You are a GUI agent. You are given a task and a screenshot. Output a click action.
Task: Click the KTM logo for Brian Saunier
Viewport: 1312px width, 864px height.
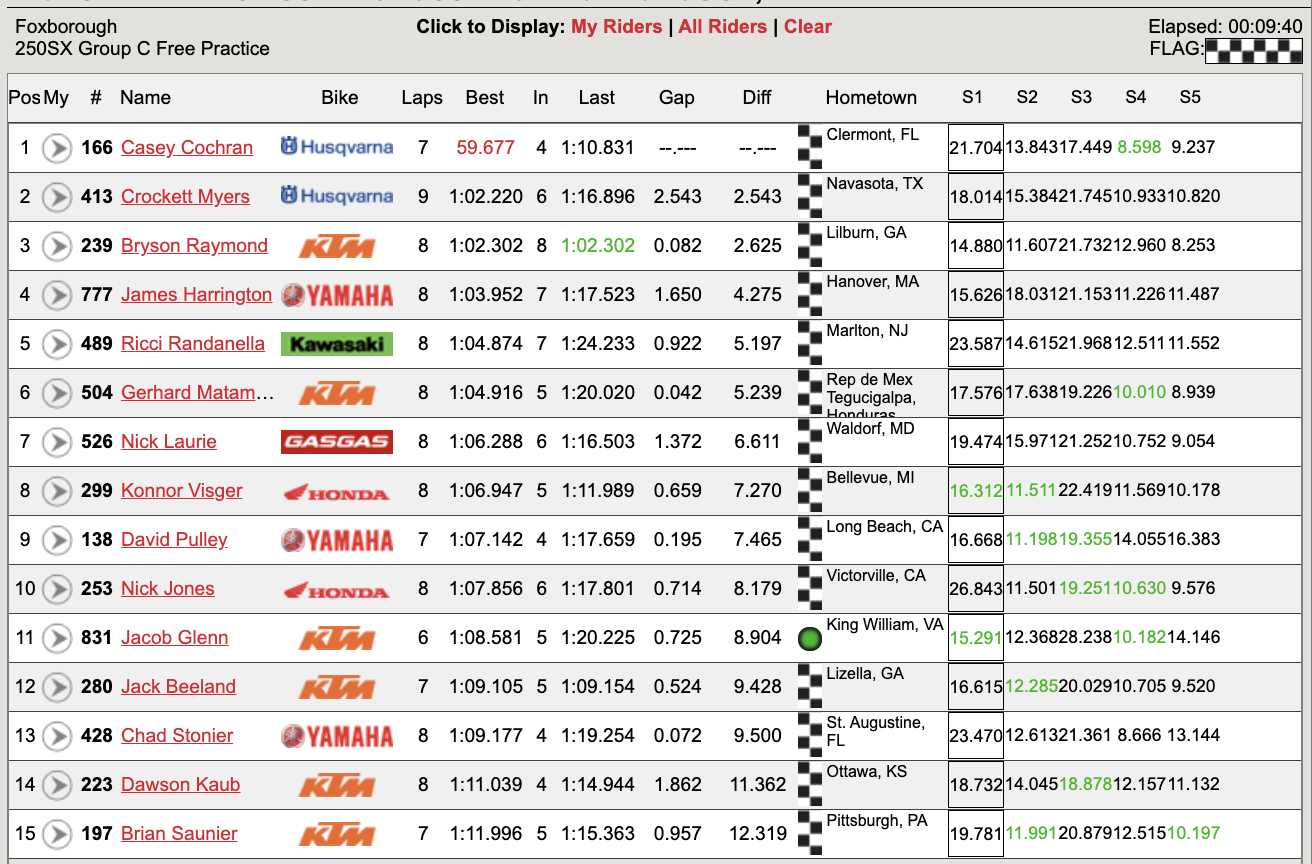337,834
